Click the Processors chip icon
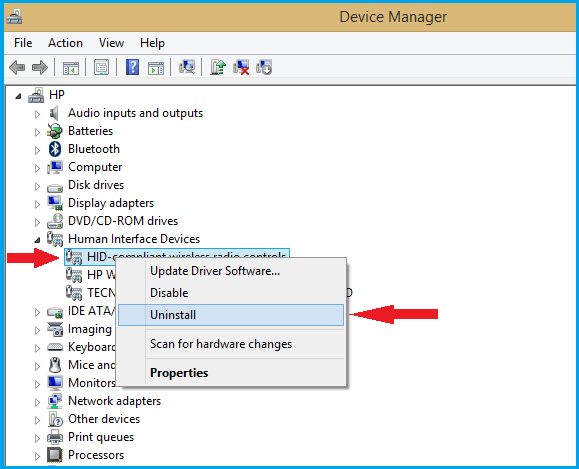579x469 pixels. click(55, 455)
